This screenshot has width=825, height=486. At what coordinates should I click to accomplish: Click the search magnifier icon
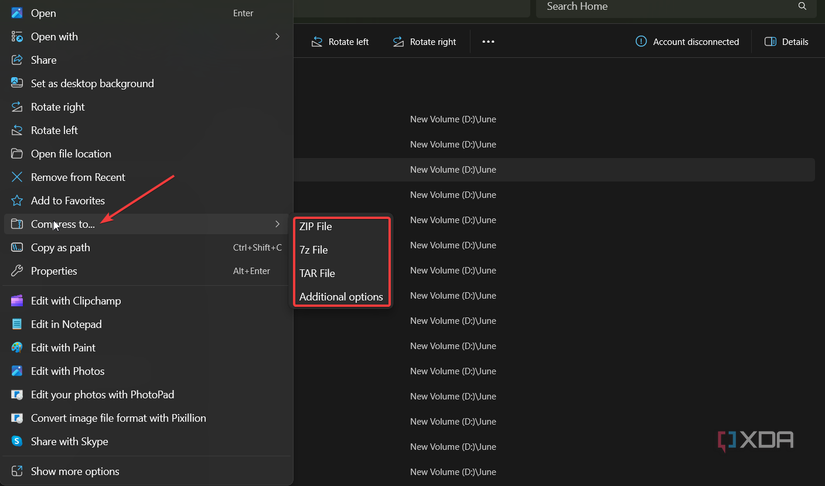(802, 7)
